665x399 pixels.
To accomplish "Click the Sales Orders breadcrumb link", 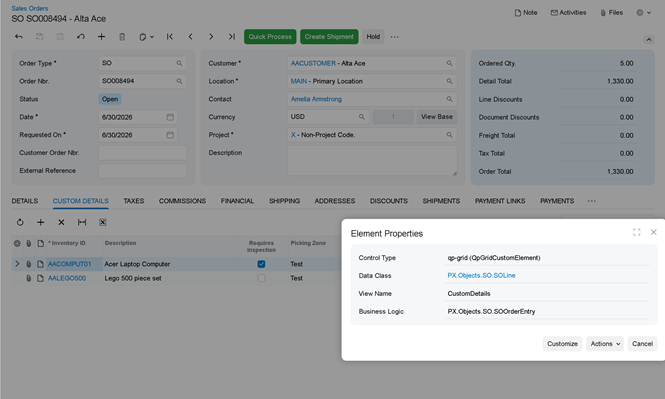I will tap(30, 8).
